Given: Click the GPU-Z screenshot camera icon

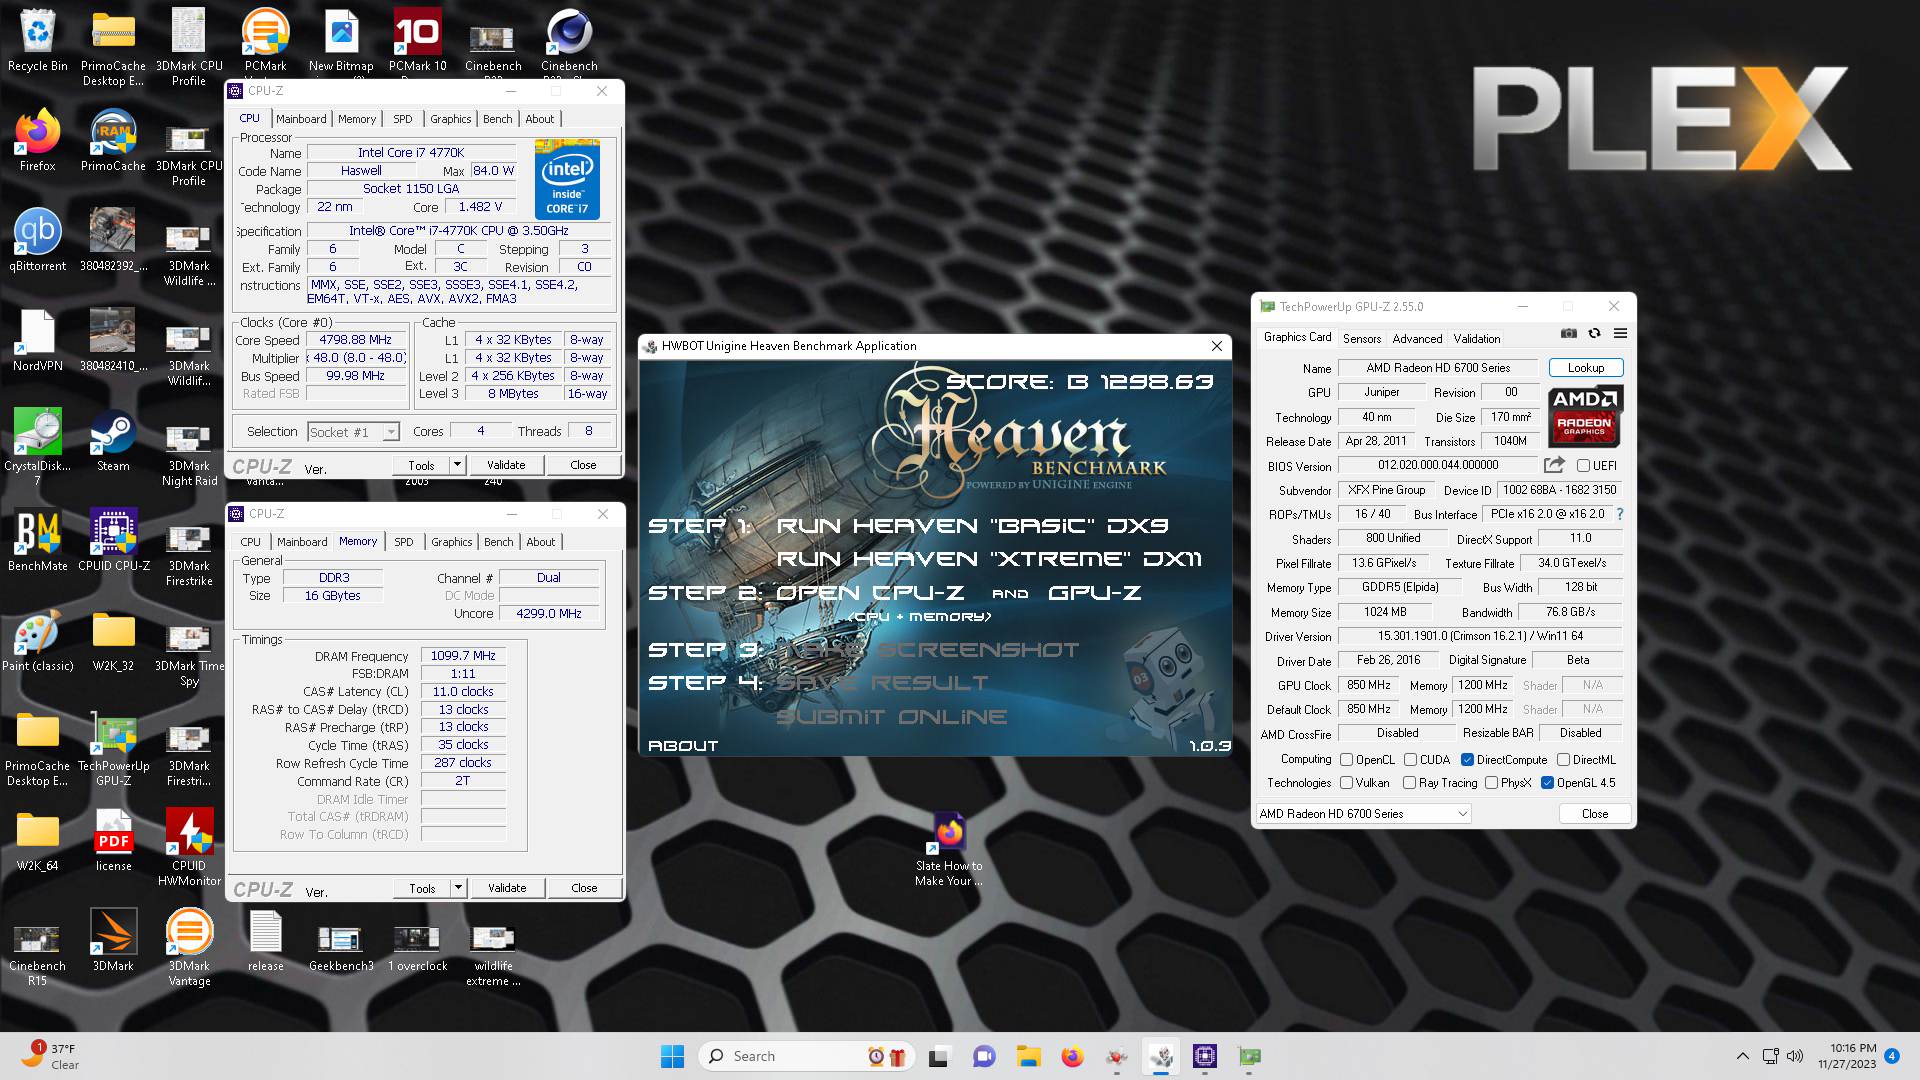Looking at the screenshot, I should point(1569,333).
